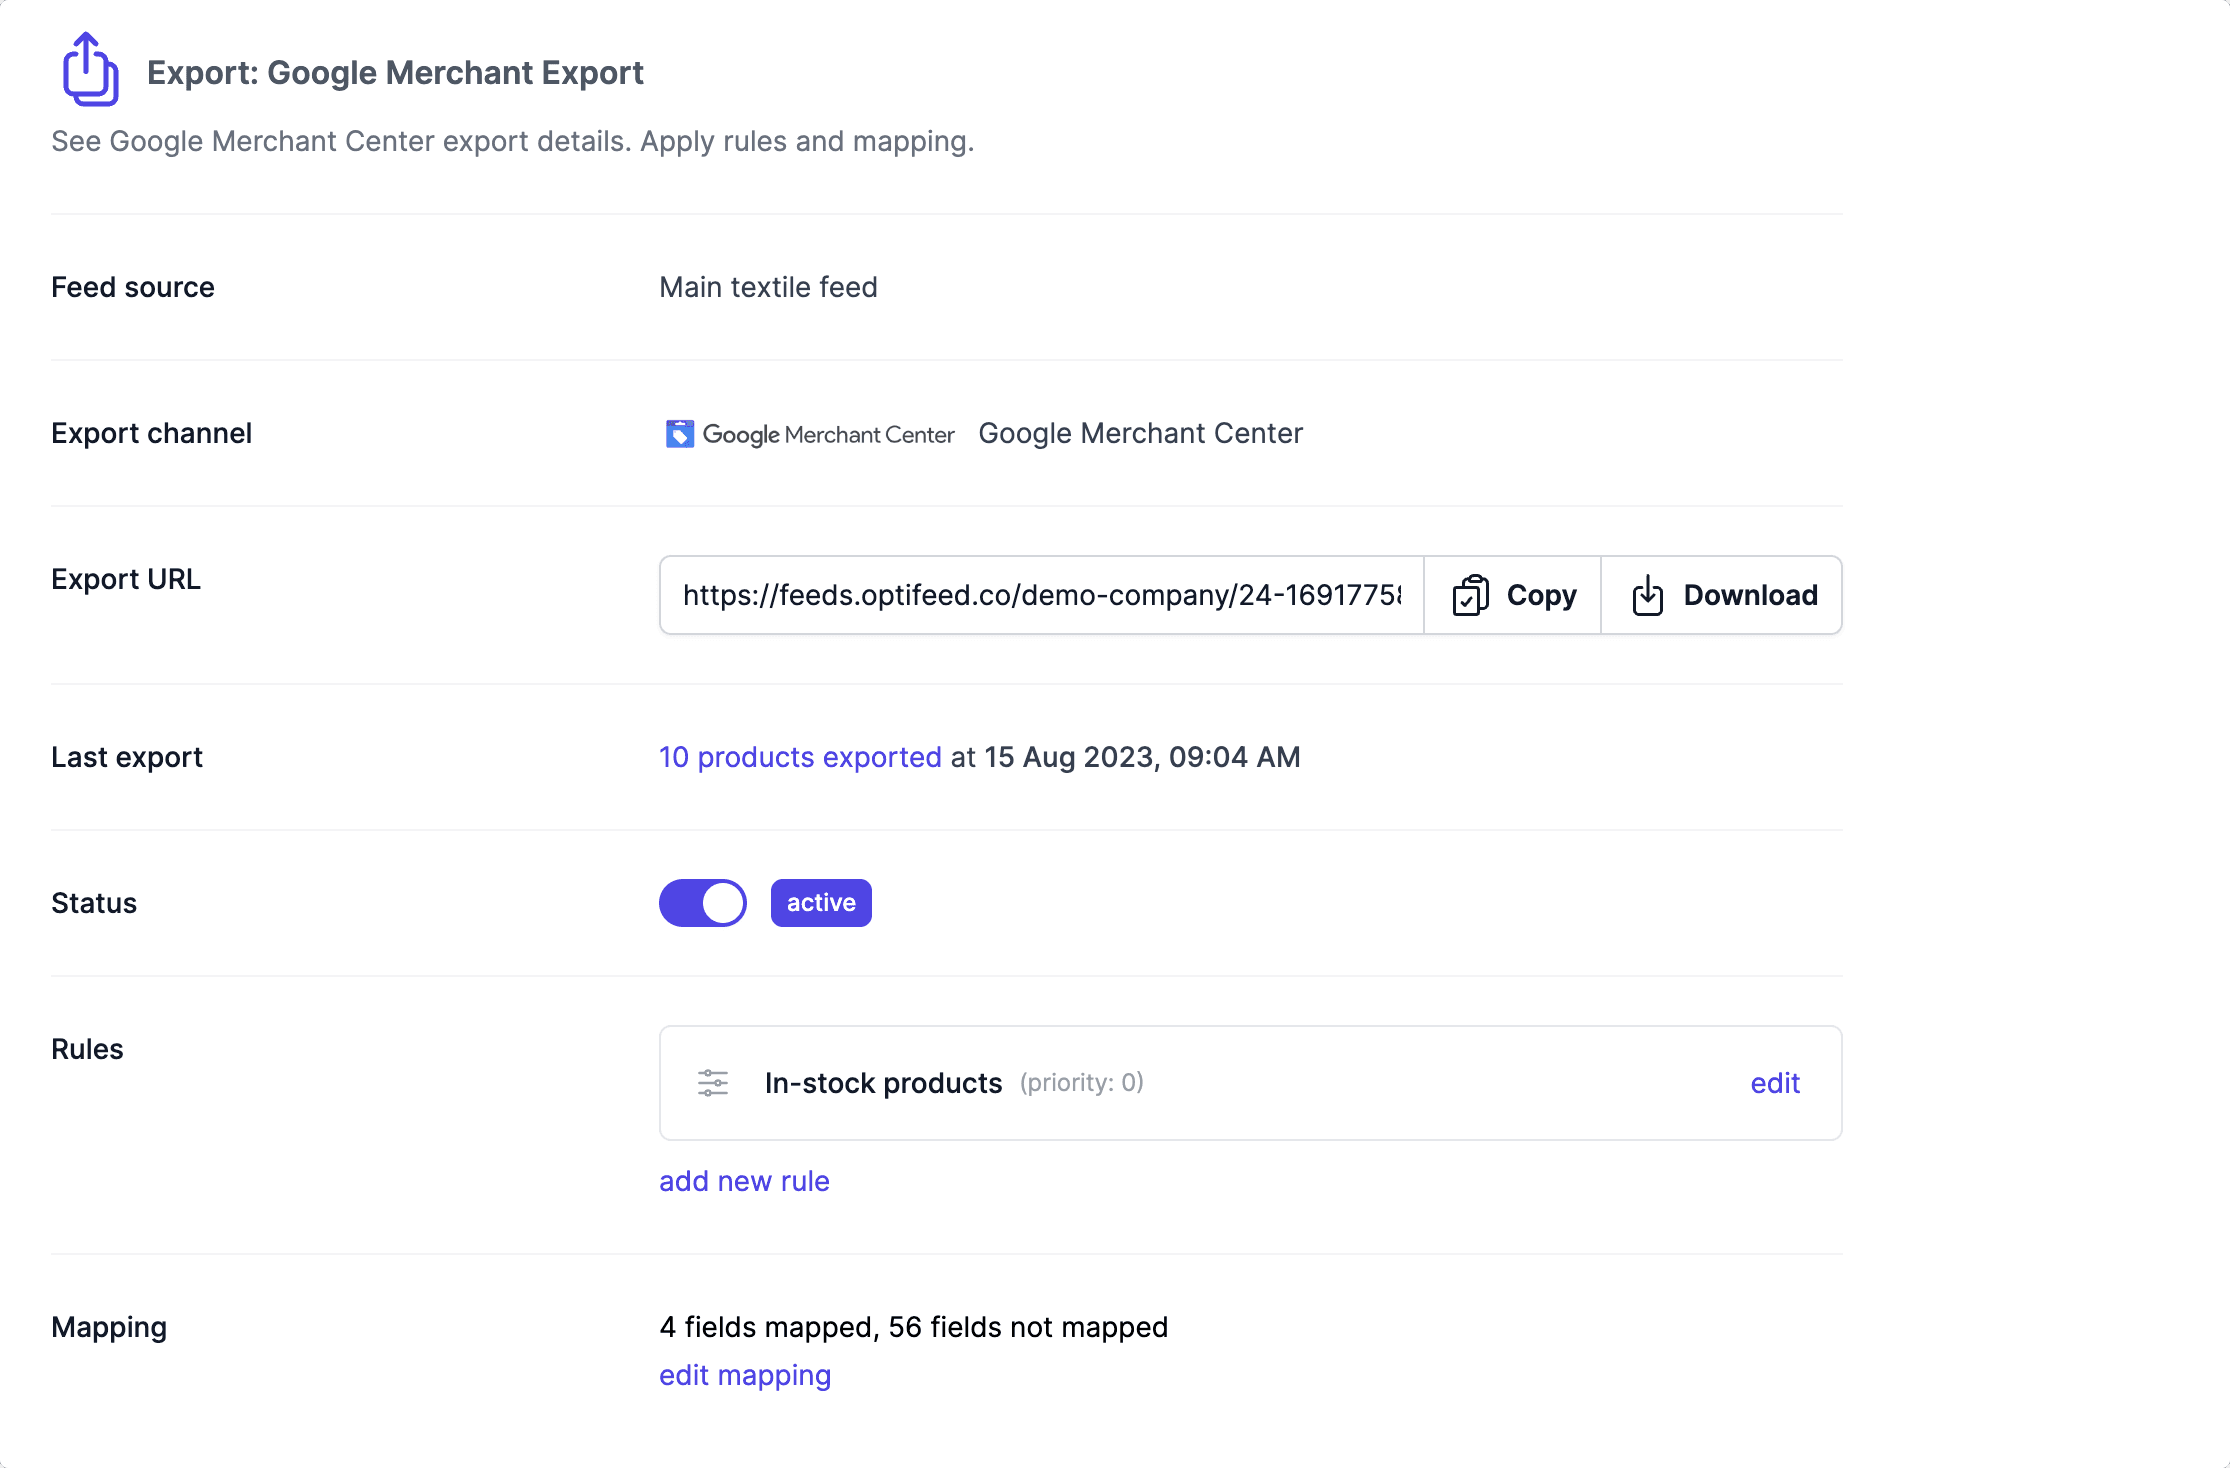Select the In-stock products rule name
This screenshot has height=1468, width=2230.
pos(883,1083)
